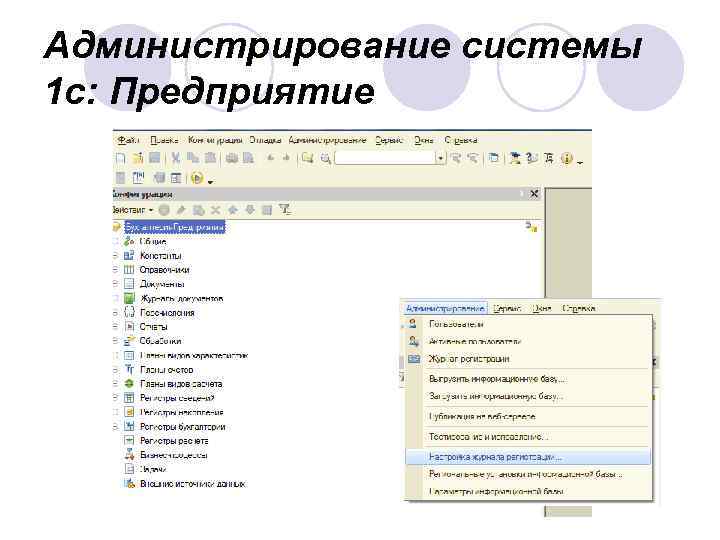Click the green Журналы документов icon
The width and height of the screenshot is (720, 540).
click(x=129, y=298)
